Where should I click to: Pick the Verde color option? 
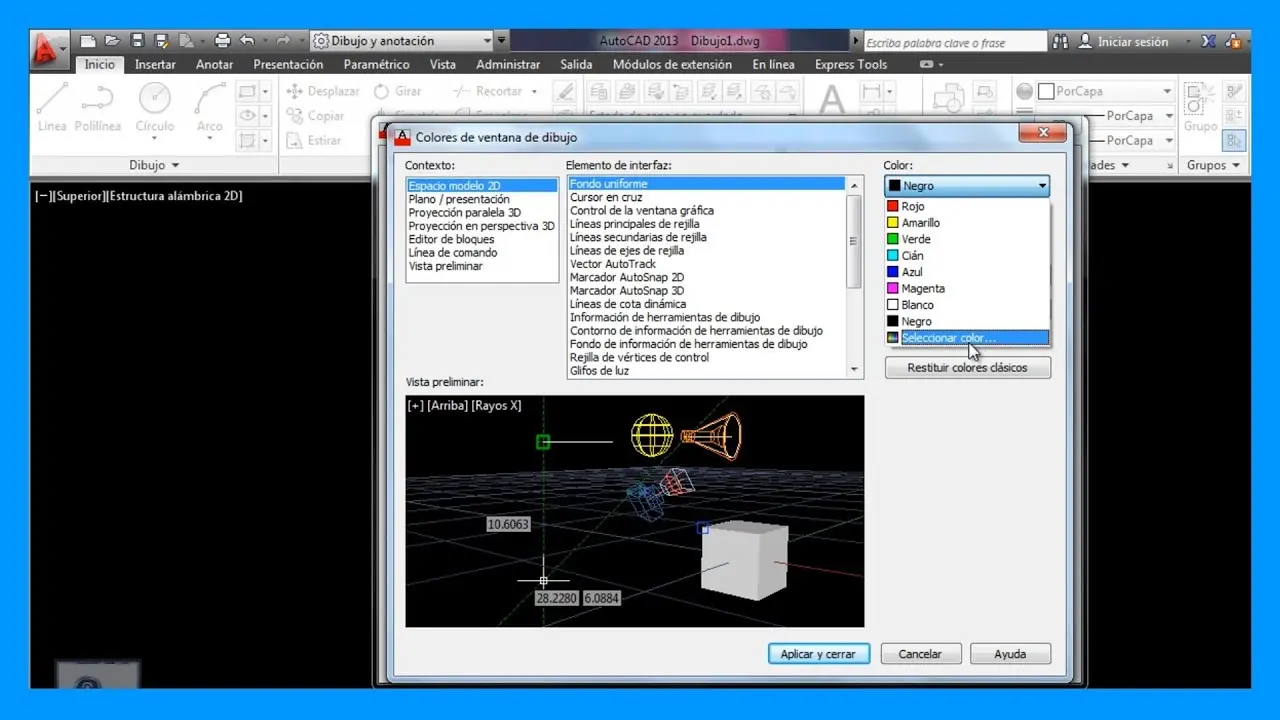tap(967, 239)
